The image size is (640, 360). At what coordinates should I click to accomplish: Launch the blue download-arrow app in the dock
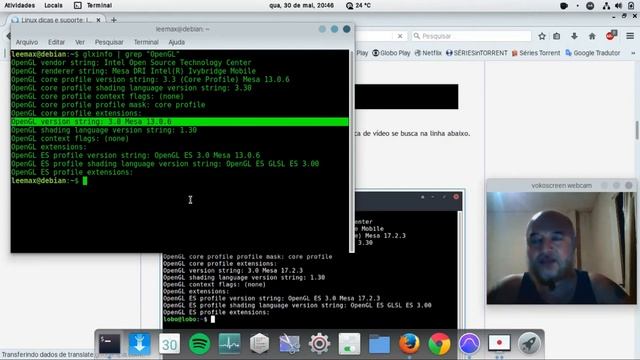coord(139,344)
